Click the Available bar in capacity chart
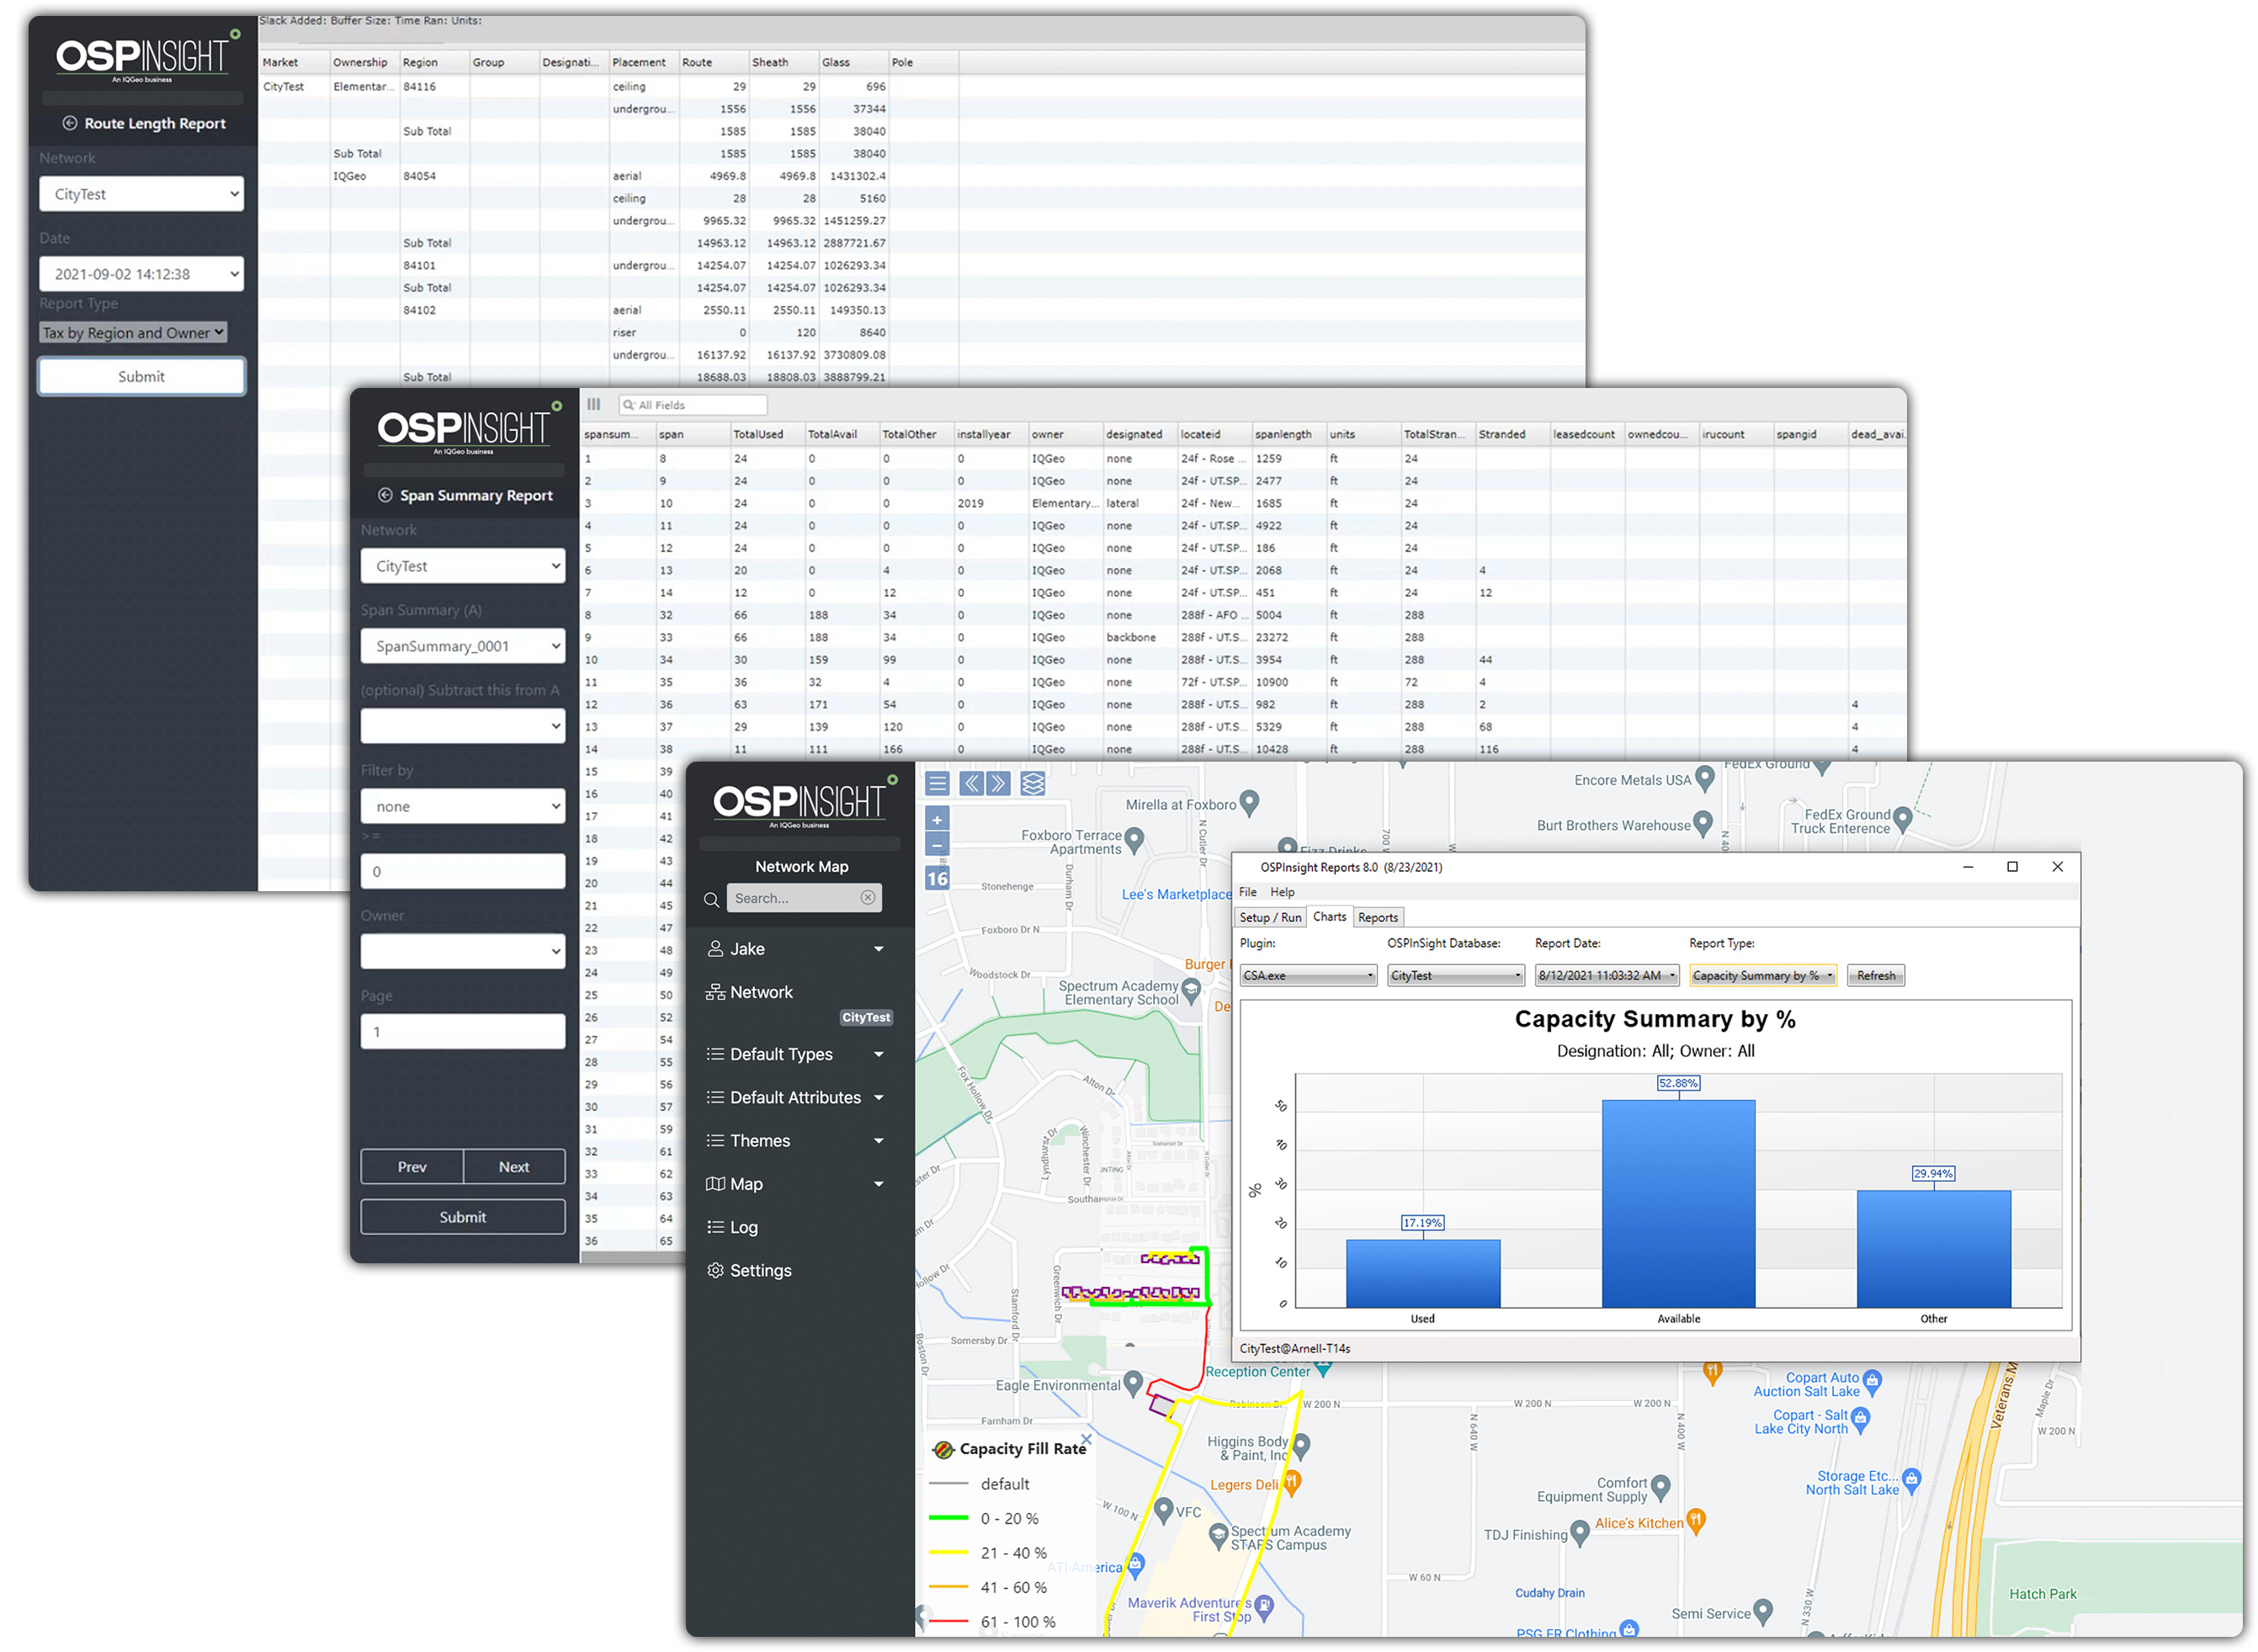Image resolution: width=2258 pixels, height=1652 pixels. click(1678, 1203)
